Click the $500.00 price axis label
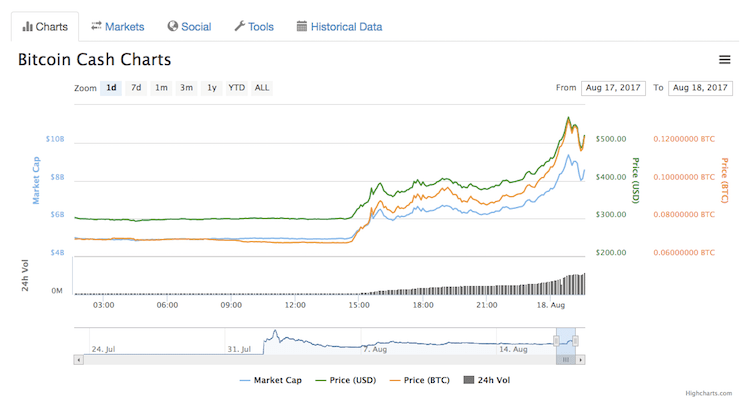Image resolution: width=750 pixels, height=407 pixels. (x=611, y=139)
